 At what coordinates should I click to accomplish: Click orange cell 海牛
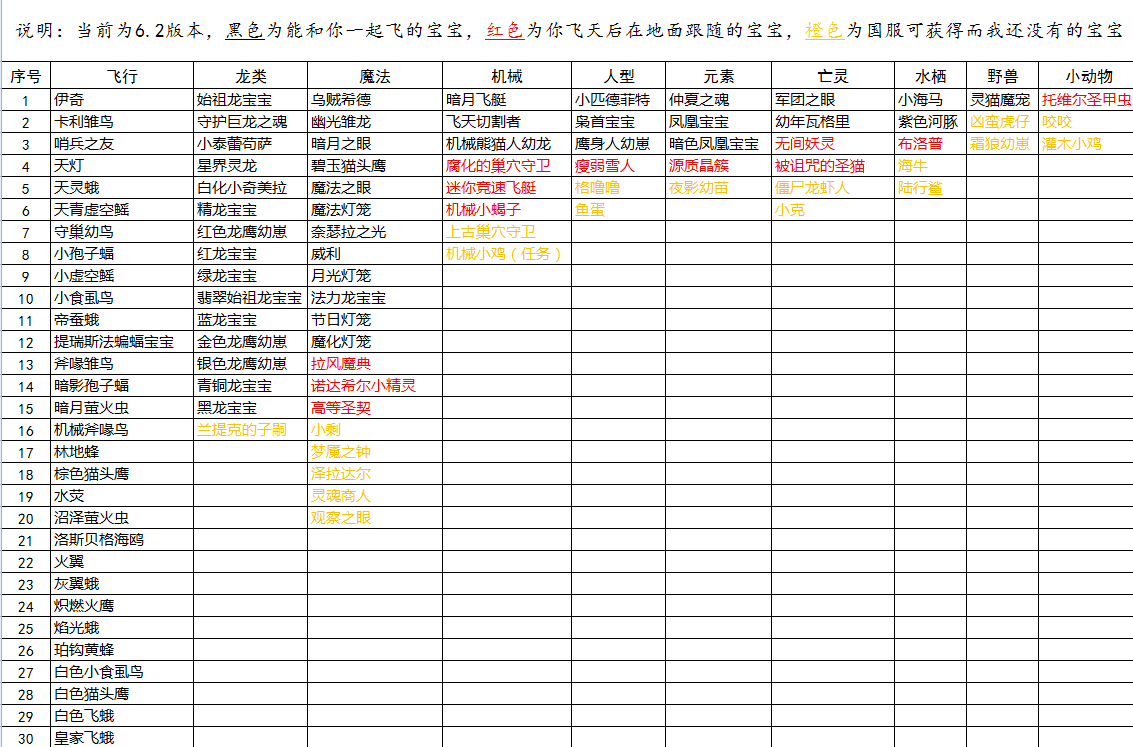tap(931, 165)
